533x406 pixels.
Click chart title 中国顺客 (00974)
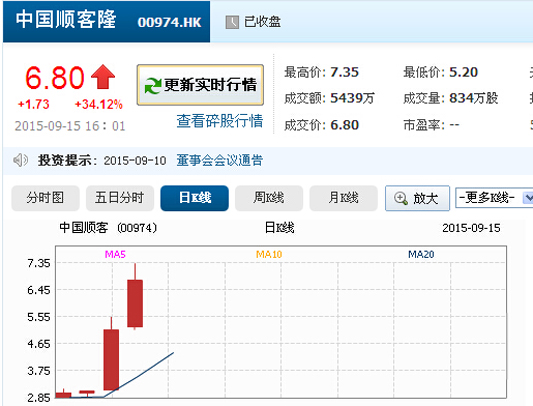[108, 228]
